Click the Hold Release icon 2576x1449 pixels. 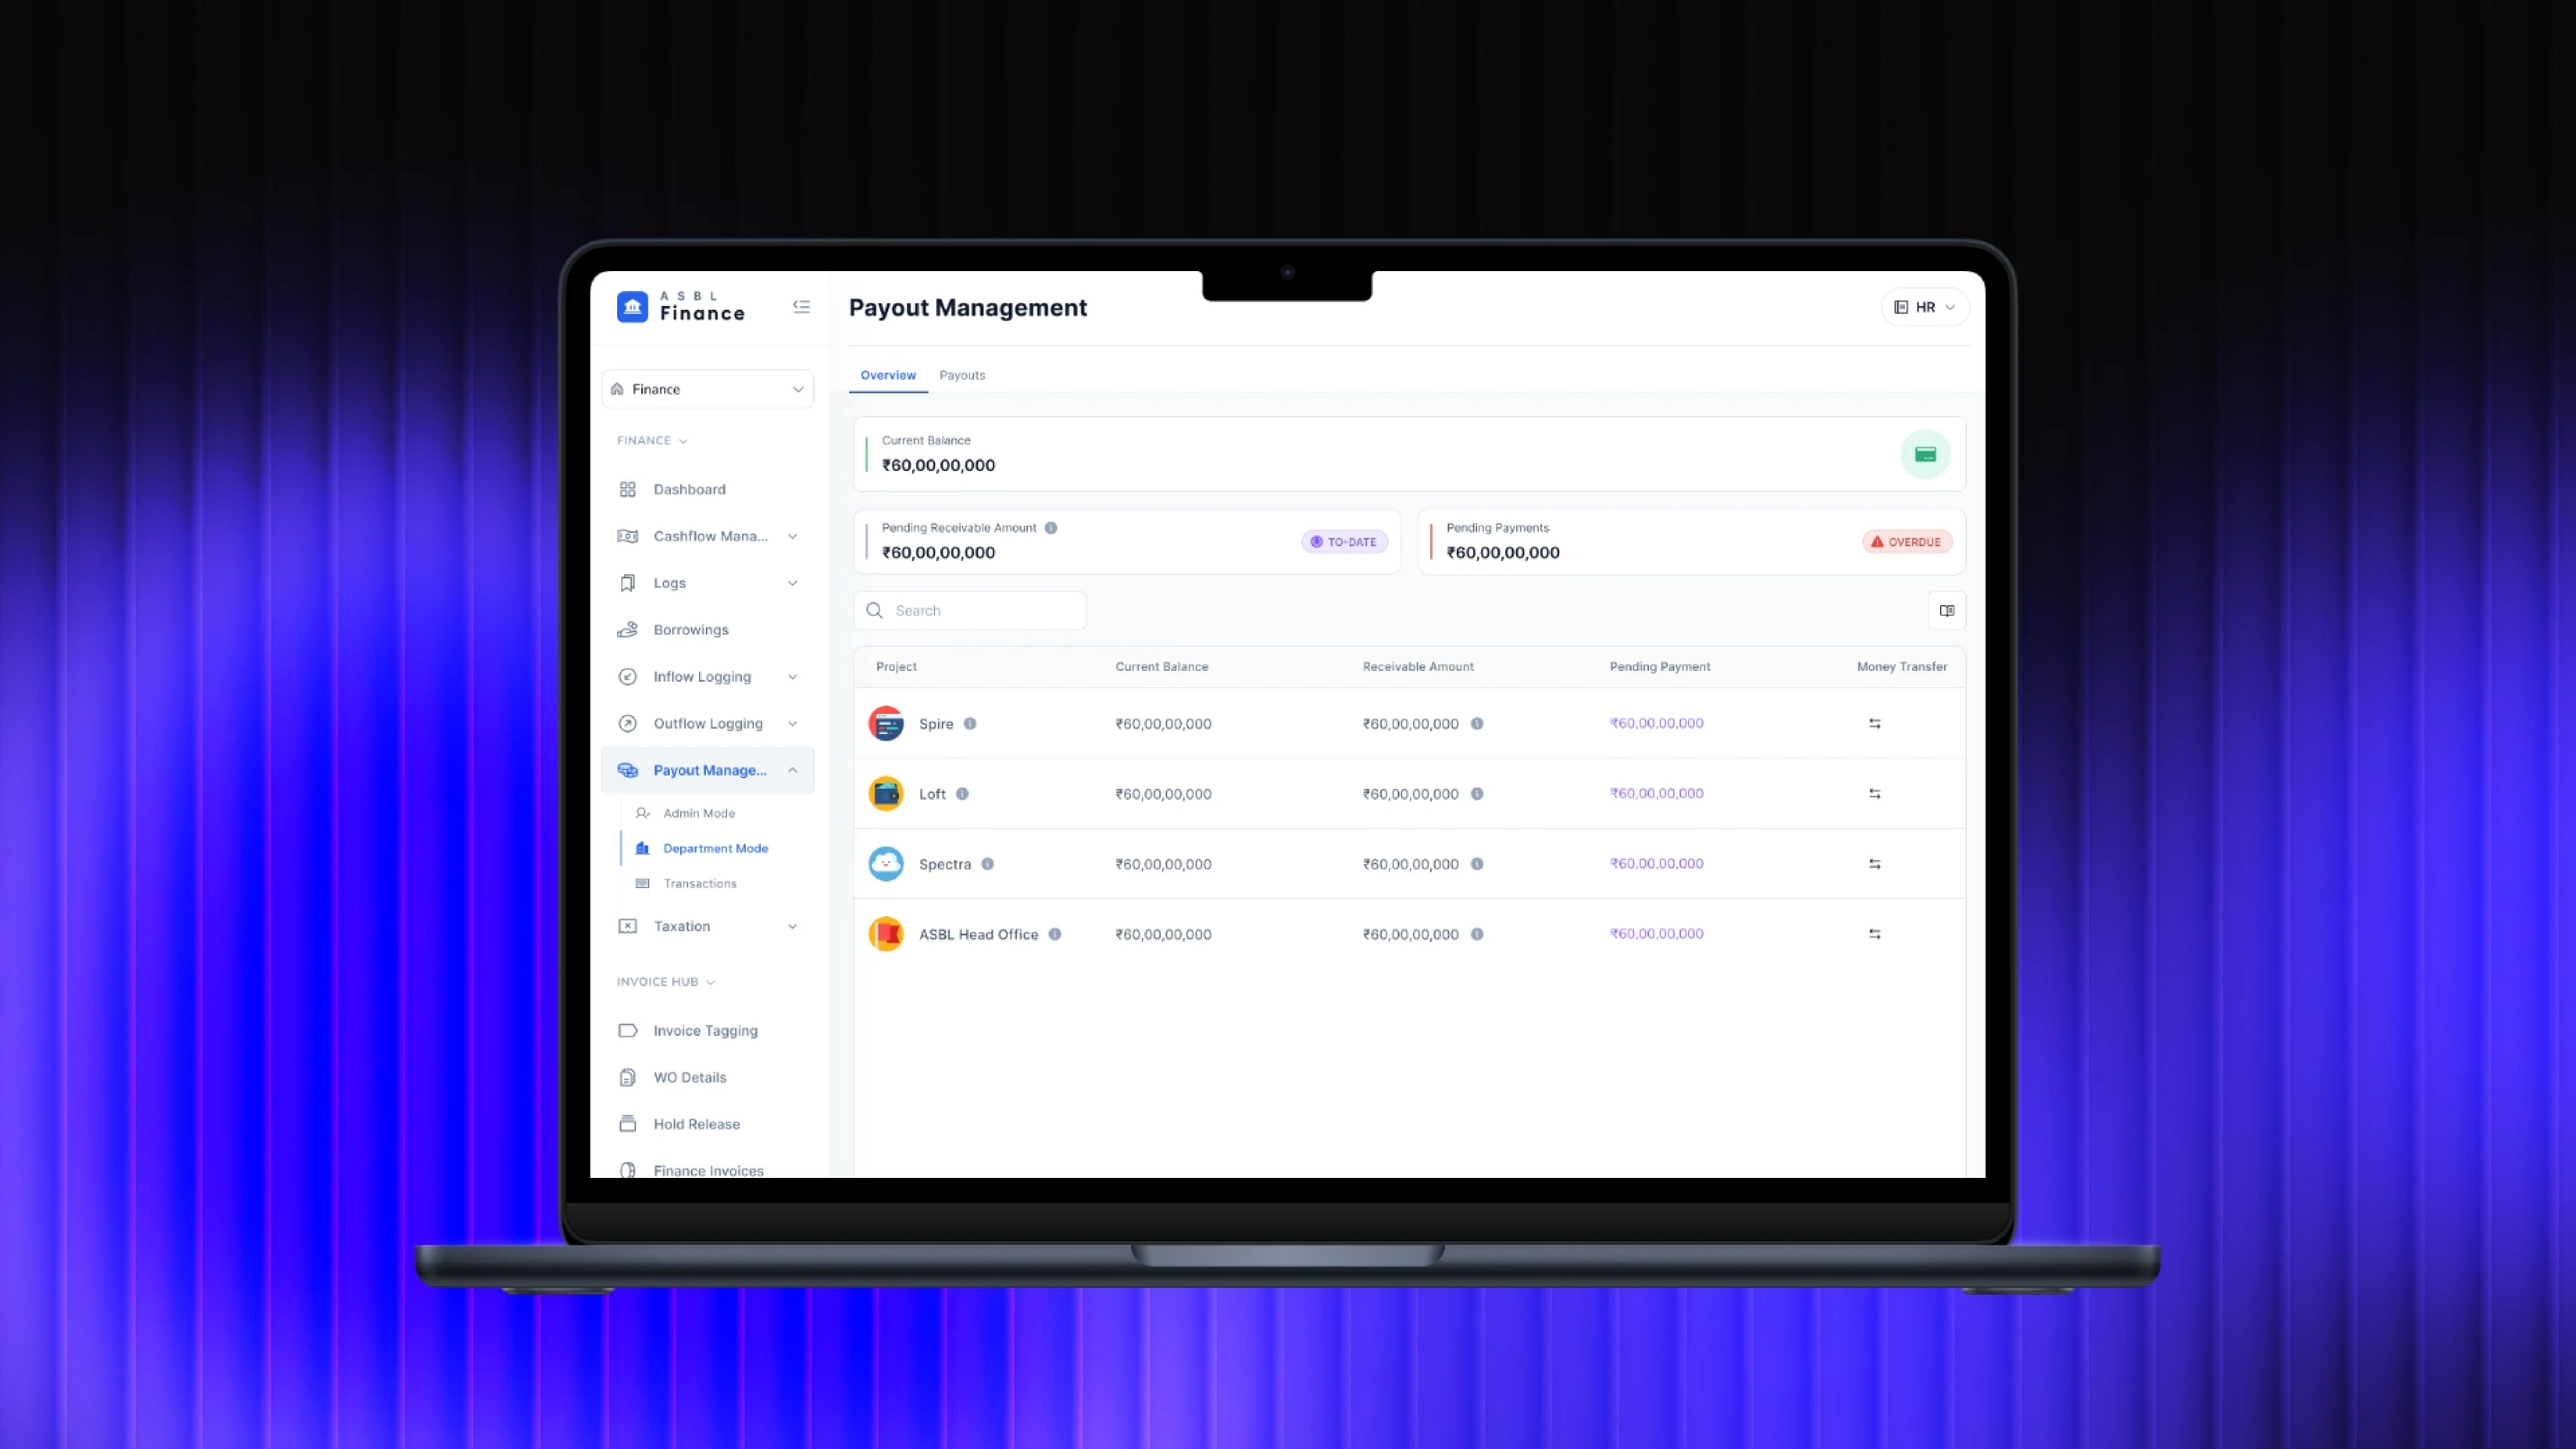[x=628, y=1124]
